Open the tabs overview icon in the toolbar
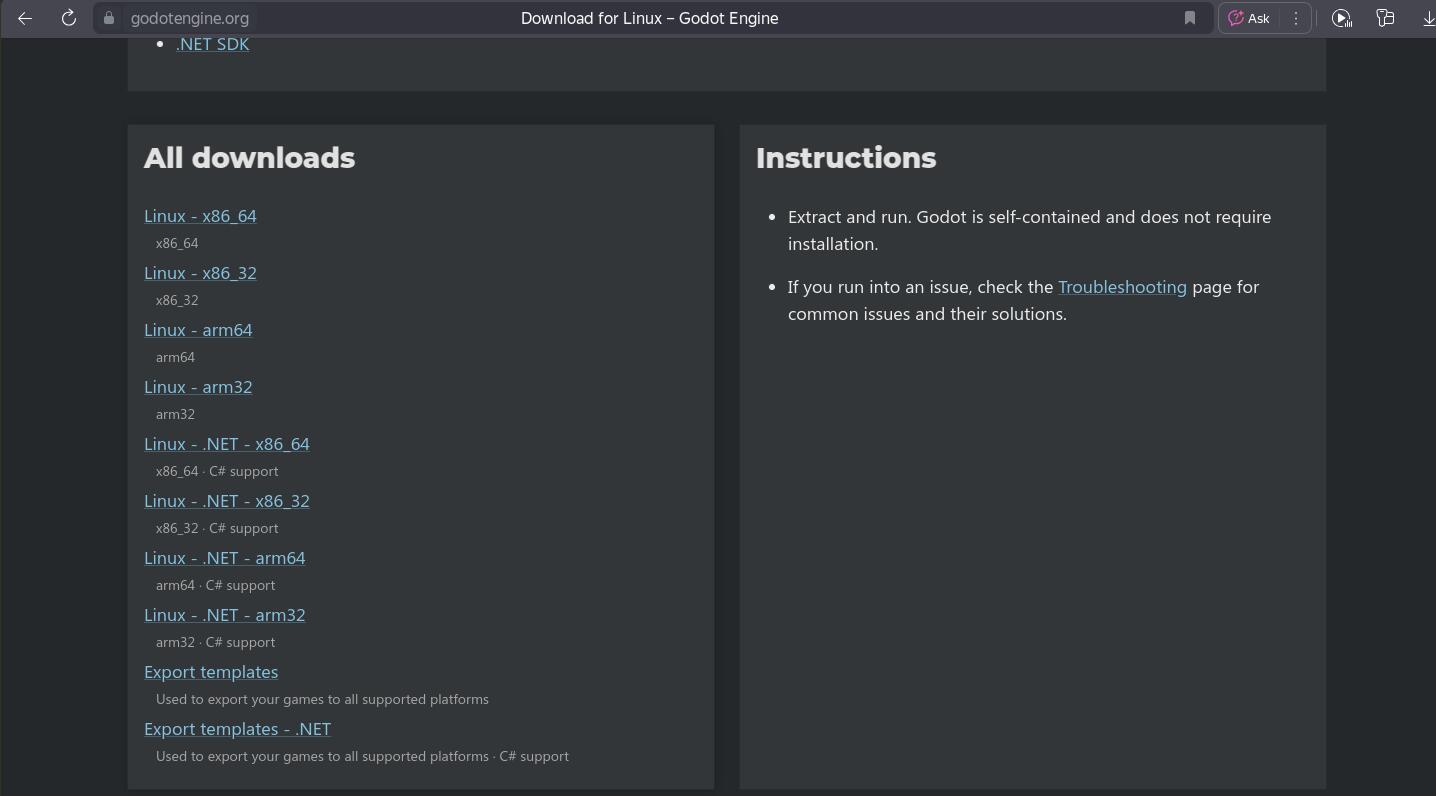The width and height of the screenshot is (1436, 796). pyautogui.click(x=1385, y=18)
